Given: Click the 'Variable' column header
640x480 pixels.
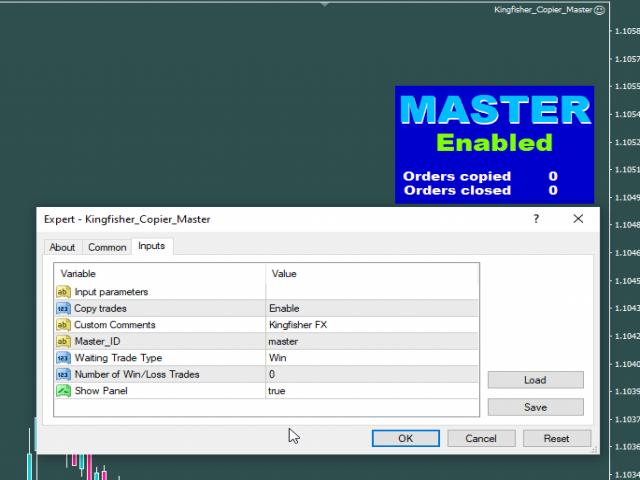Looking at the screenshot, I should [160, 273].
